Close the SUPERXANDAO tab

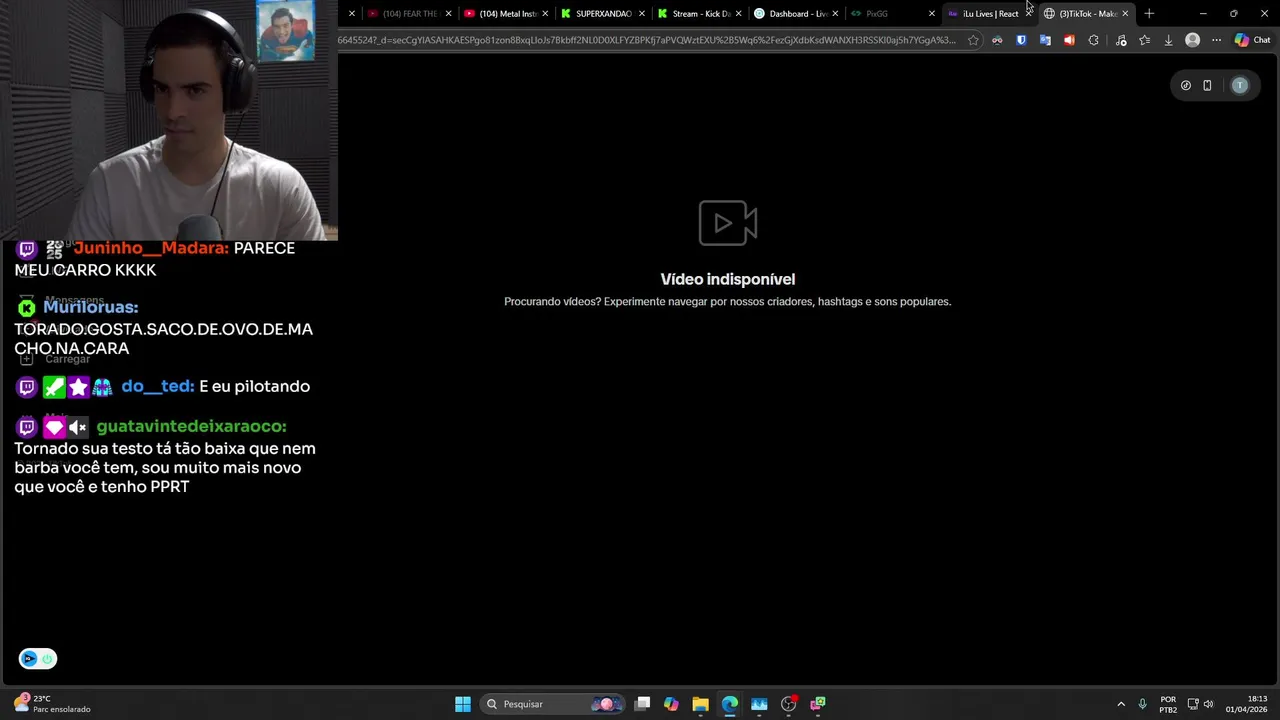642,14
